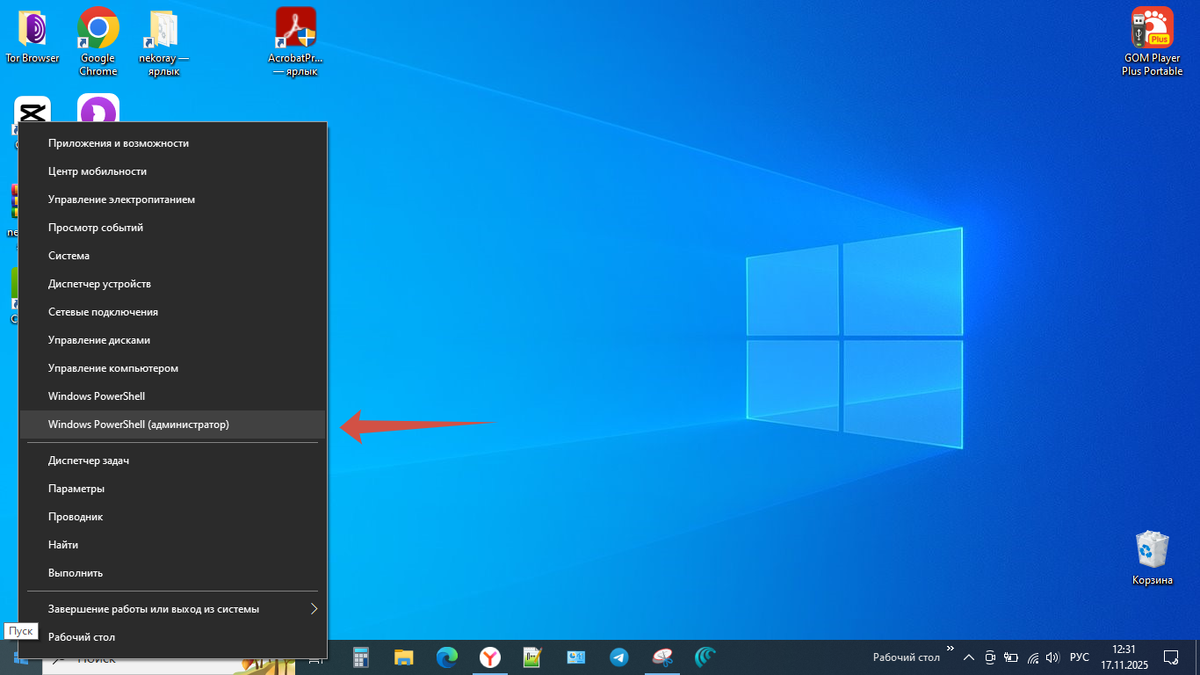Open Calculator from the taskbar
This screenshot has height=675, width=1200.
click(x=360, y=657)
